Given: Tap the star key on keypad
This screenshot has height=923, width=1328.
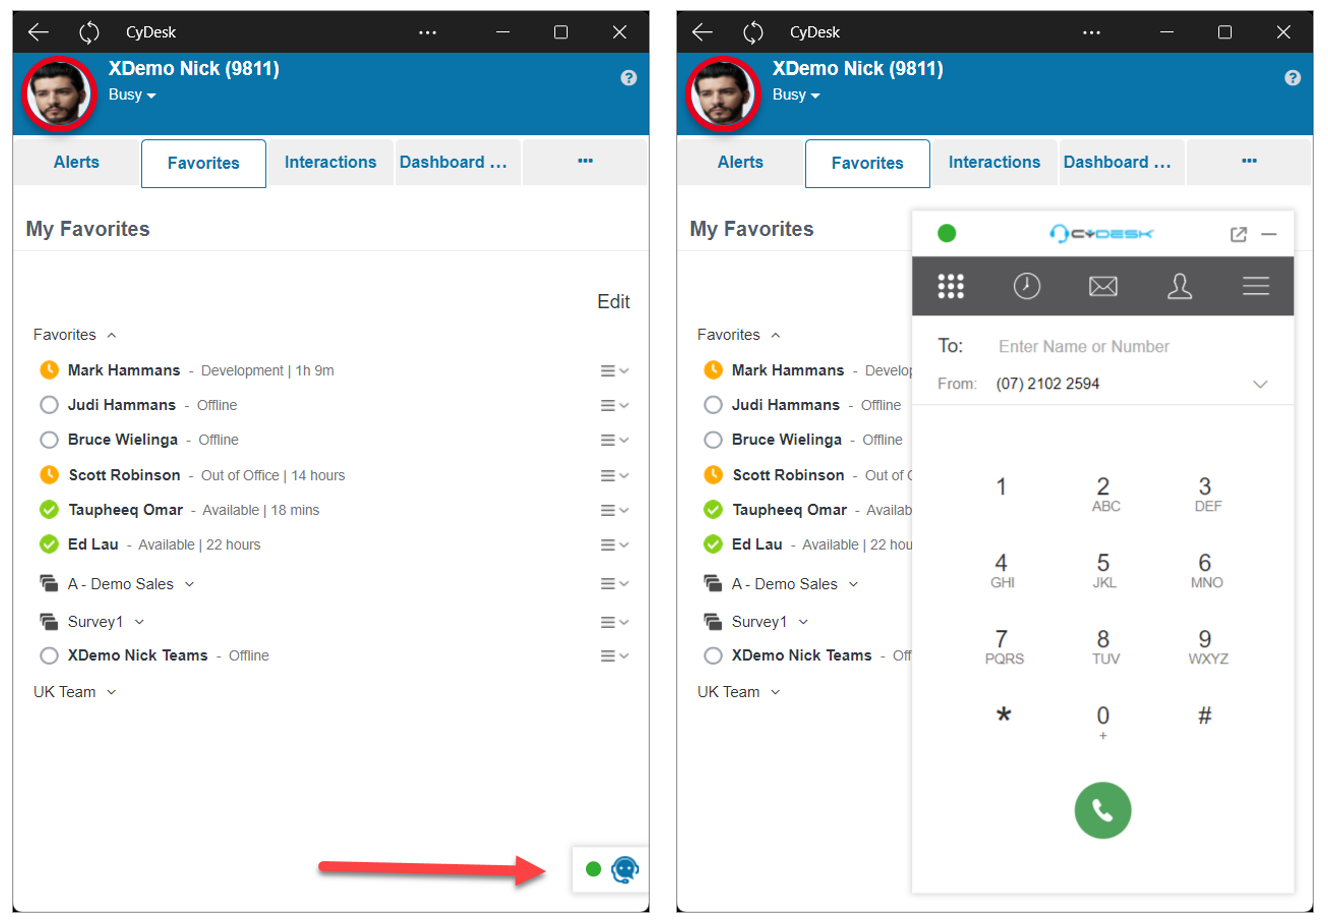Looking at the screenshot, I should pos(1003,716).
